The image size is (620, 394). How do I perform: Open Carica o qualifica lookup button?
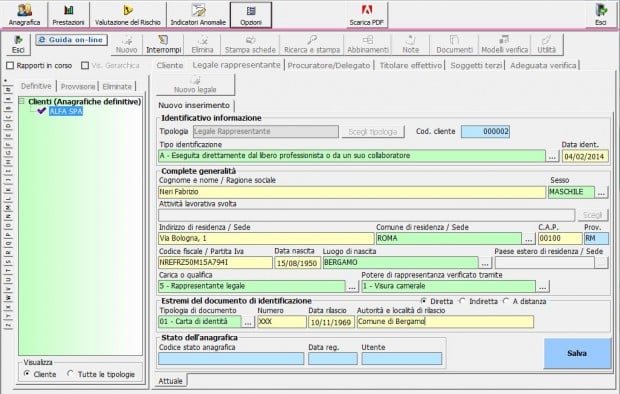(352, 286)
